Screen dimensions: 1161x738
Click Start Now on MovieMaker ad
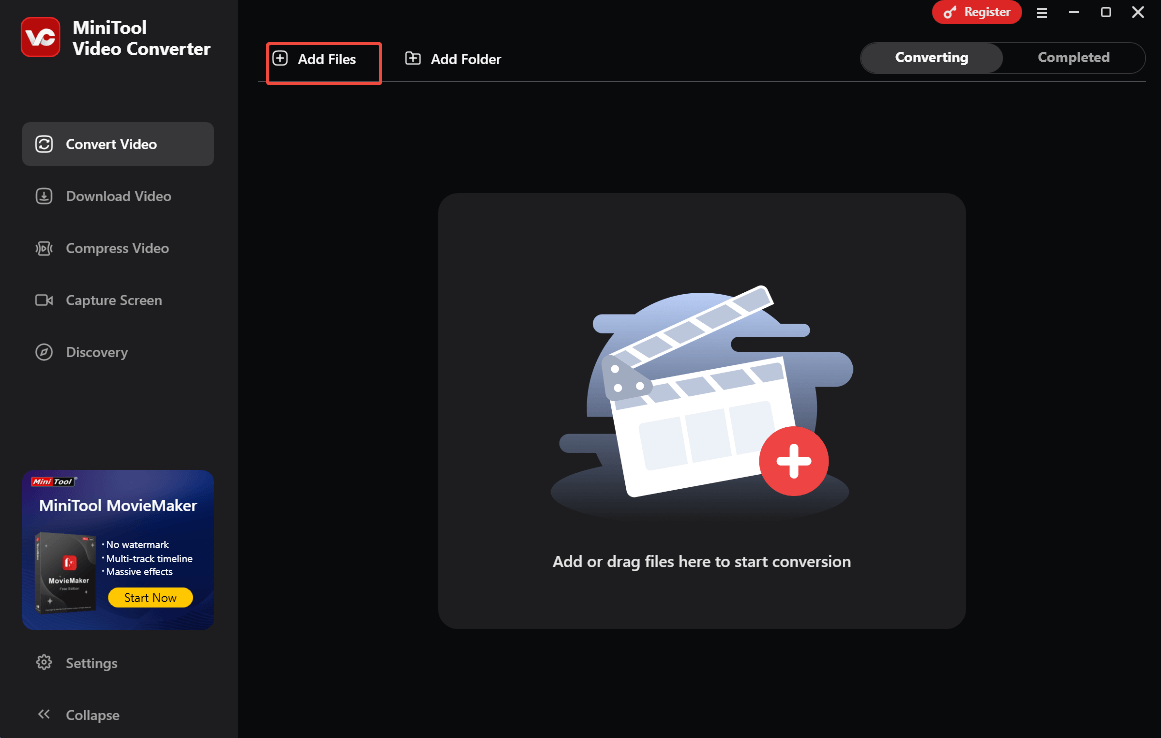pos(150,597)
